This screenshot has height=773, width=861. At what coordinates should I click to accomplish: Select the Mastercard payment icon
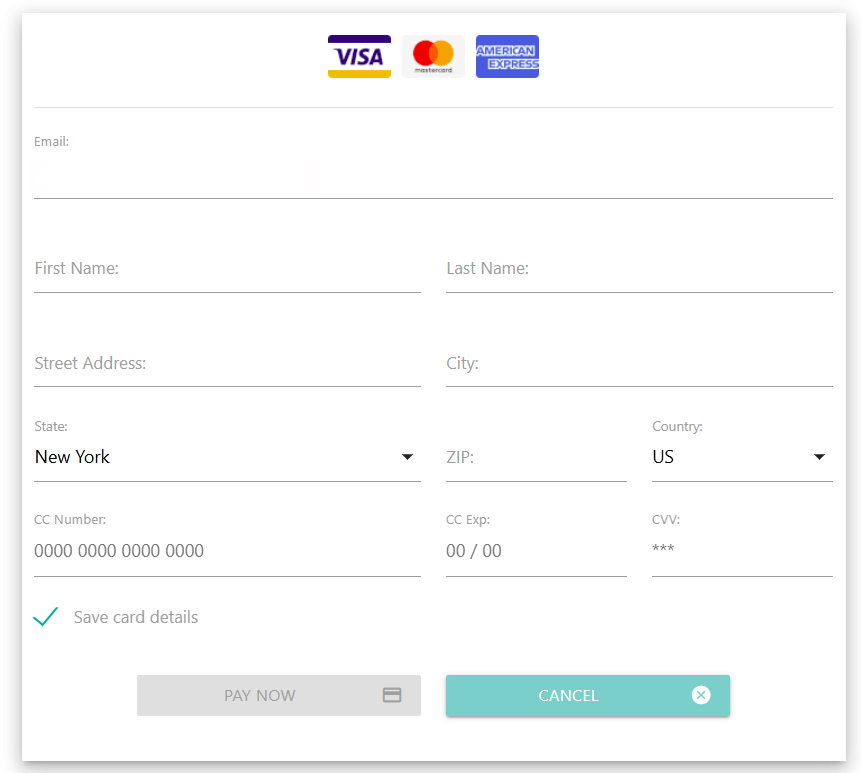click(x=433, y=56)
